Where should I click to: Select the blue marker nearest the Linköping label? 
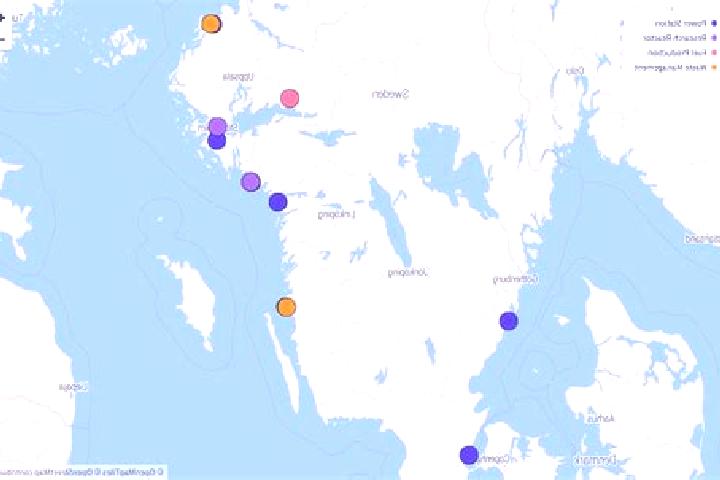(x=278, y=202)
